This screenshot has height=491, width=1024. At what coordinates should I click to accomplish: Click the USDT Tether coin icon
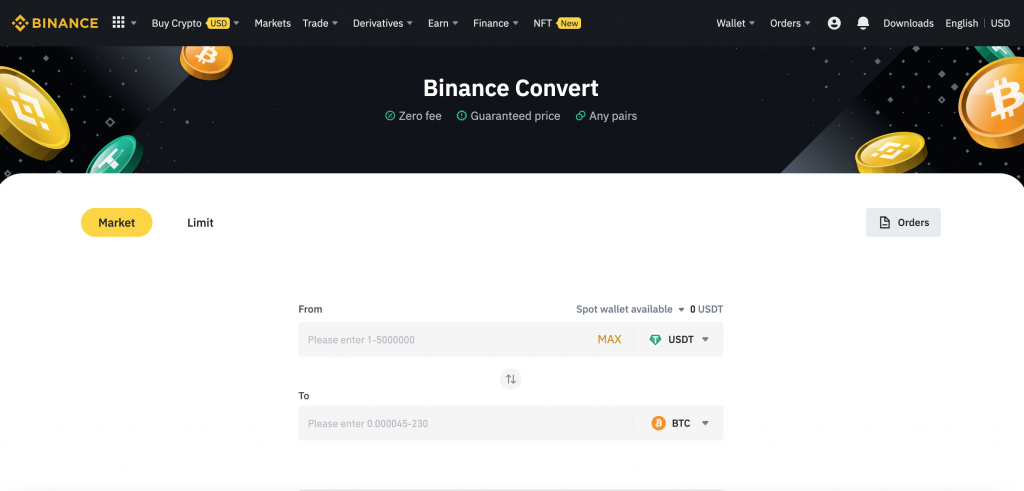pos(656,340)
